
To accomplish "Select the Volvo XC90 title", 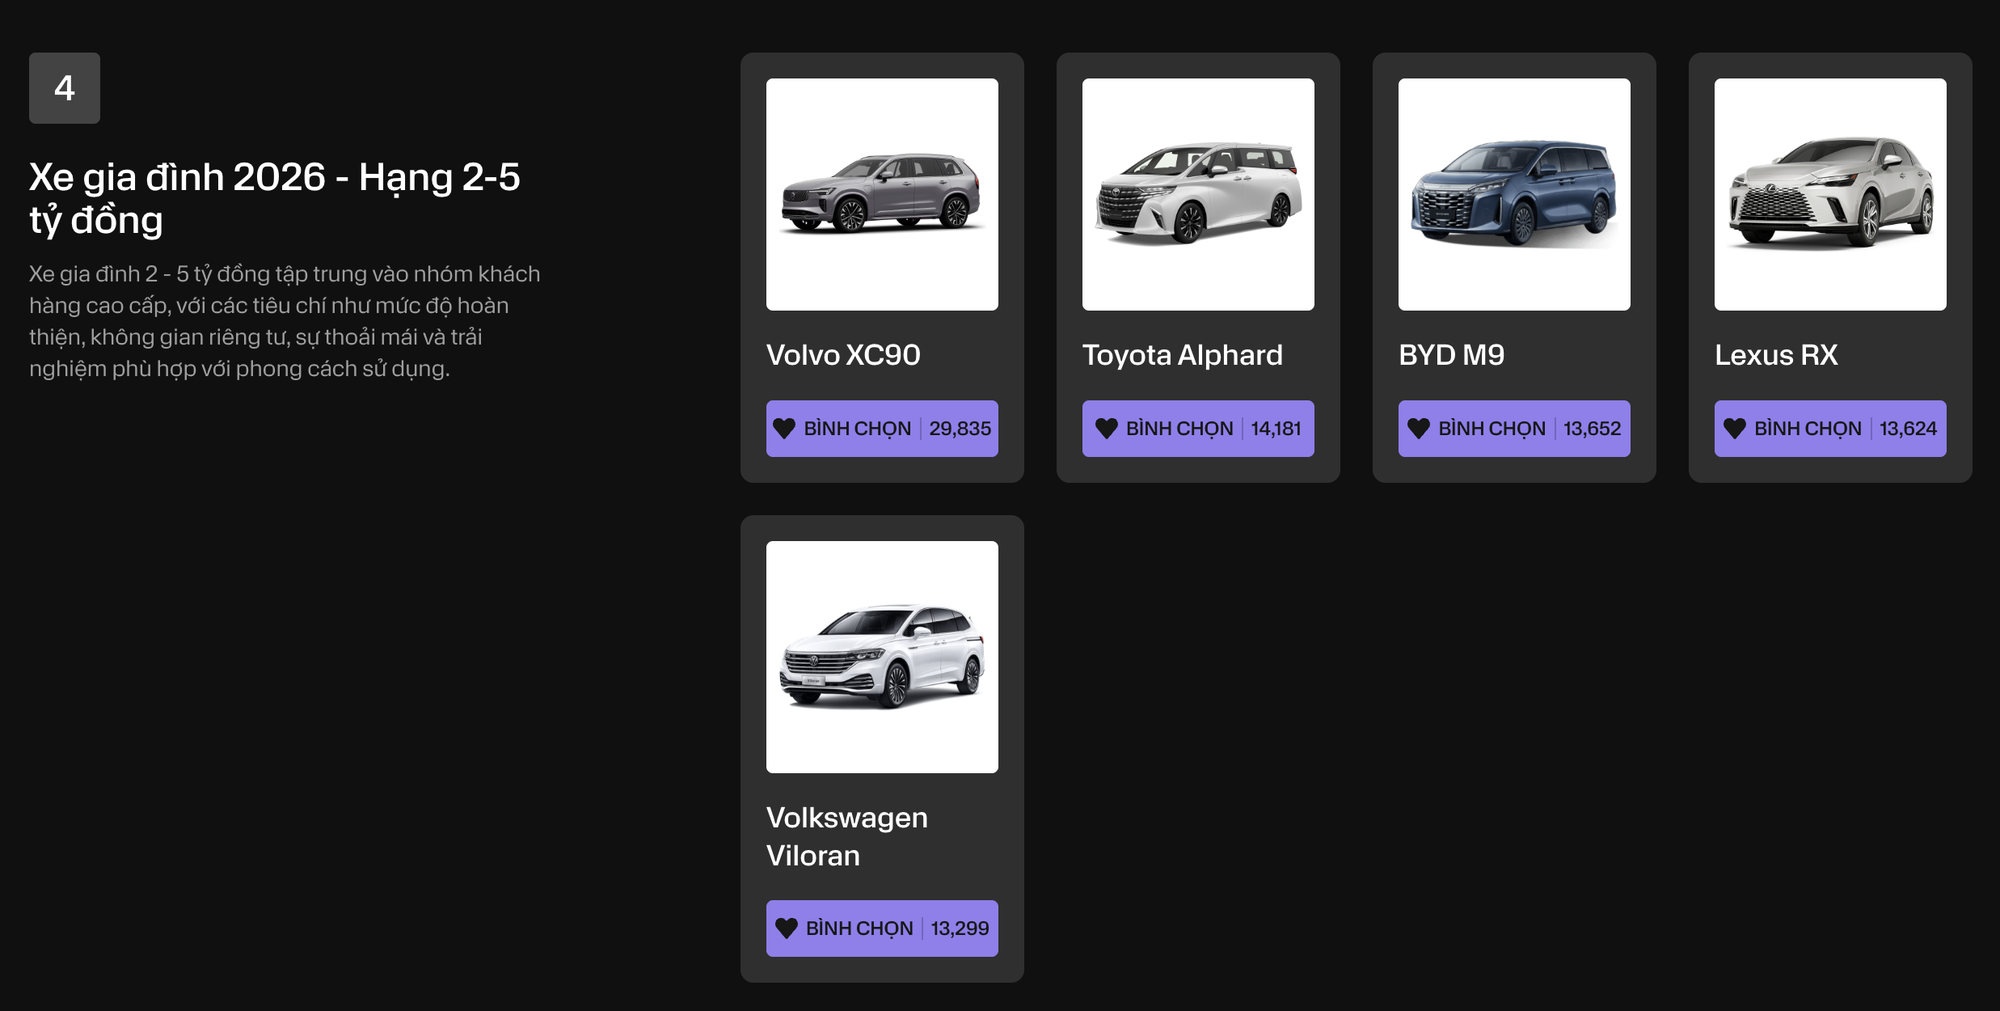I will pos(843,355).
